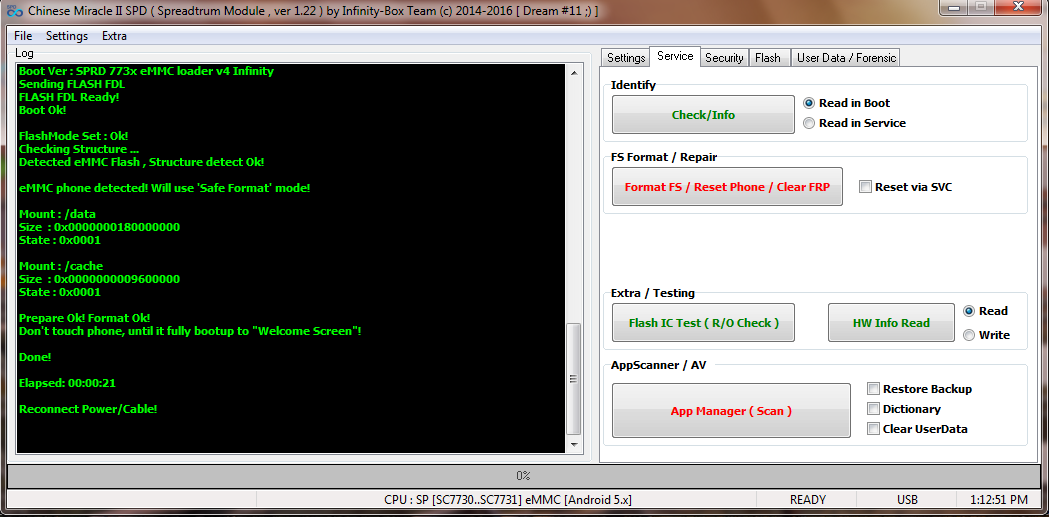Click the 0% progress bar

click(523, 476)
